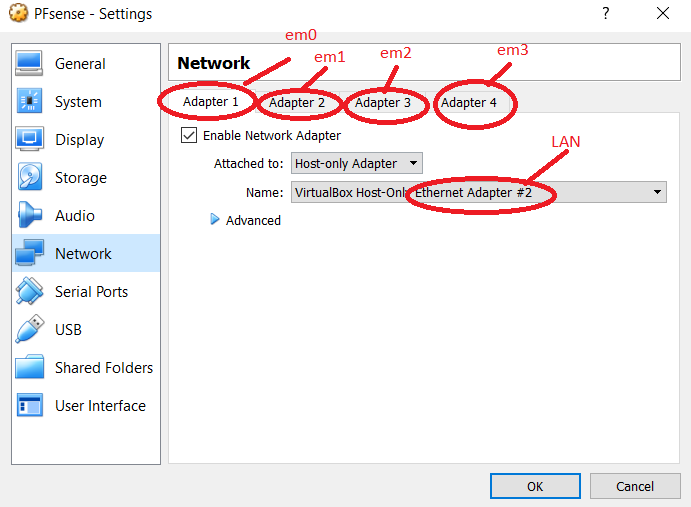Click the Display screen icon in the sidebar
691x507 pixels.
click(x=30, y=139)
